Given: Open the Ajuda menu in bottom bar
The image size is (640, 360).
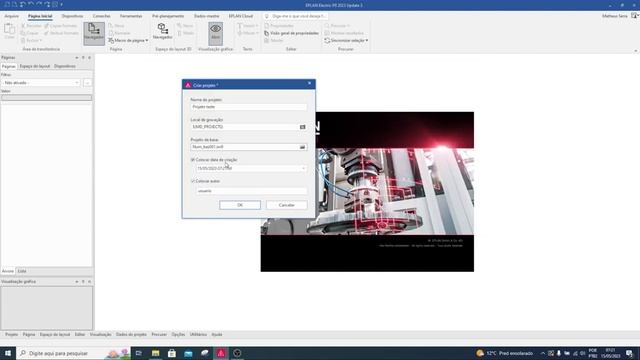Looking at the screenshot, I should pos(217,334).
